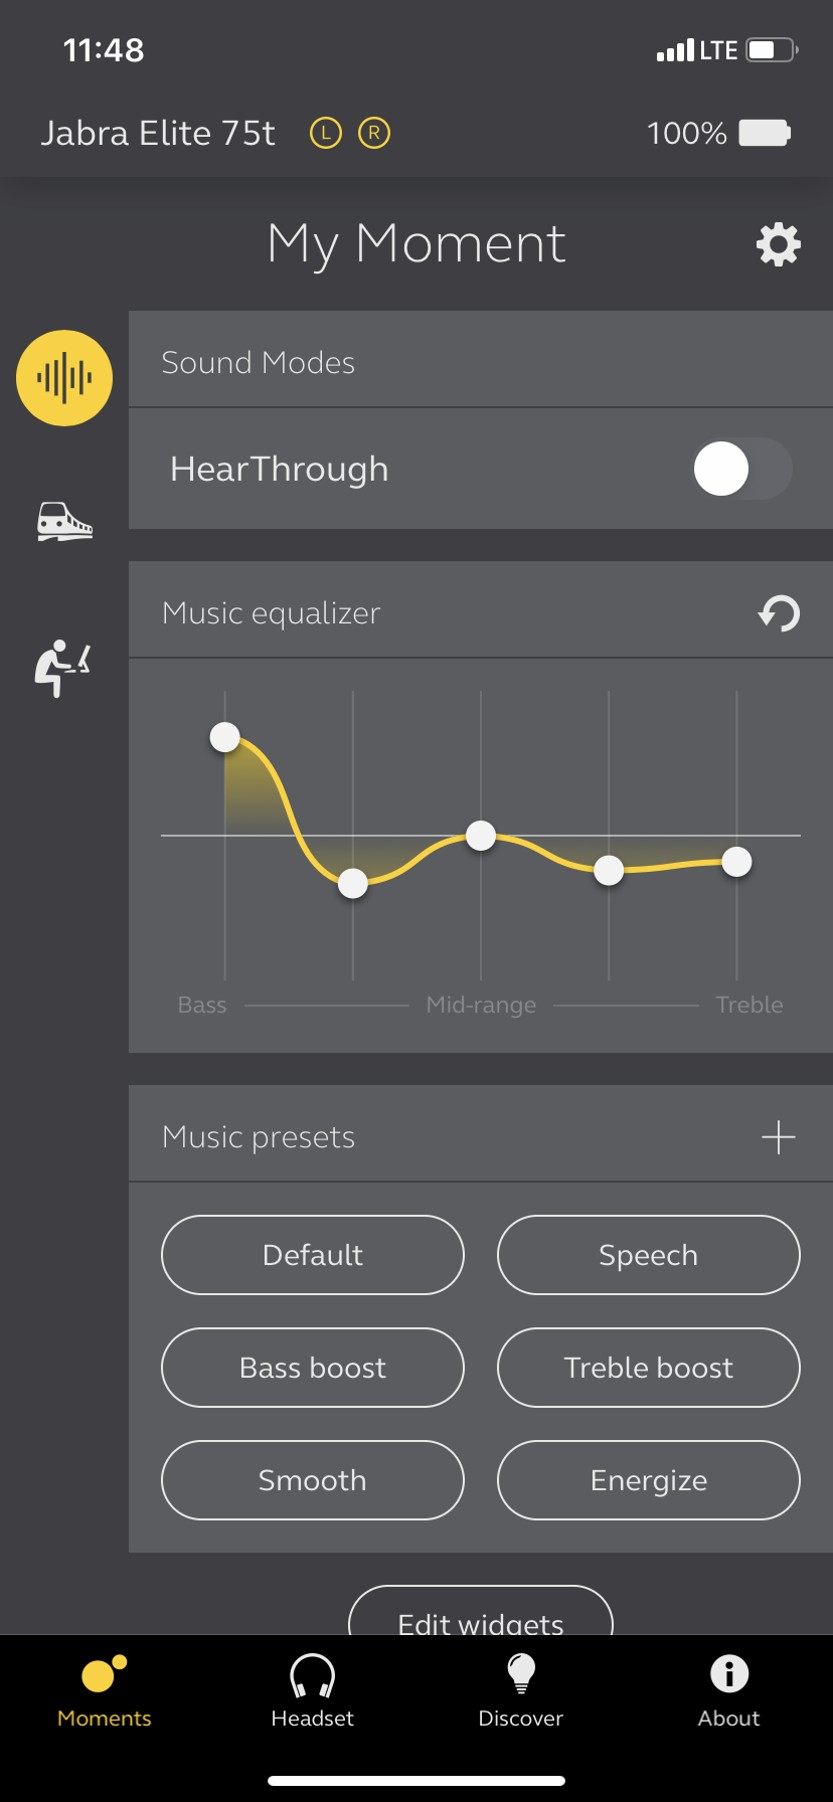833x1802 pixels.
Task: Toggle the HearThrough switch
Action: tap(741, 469)
